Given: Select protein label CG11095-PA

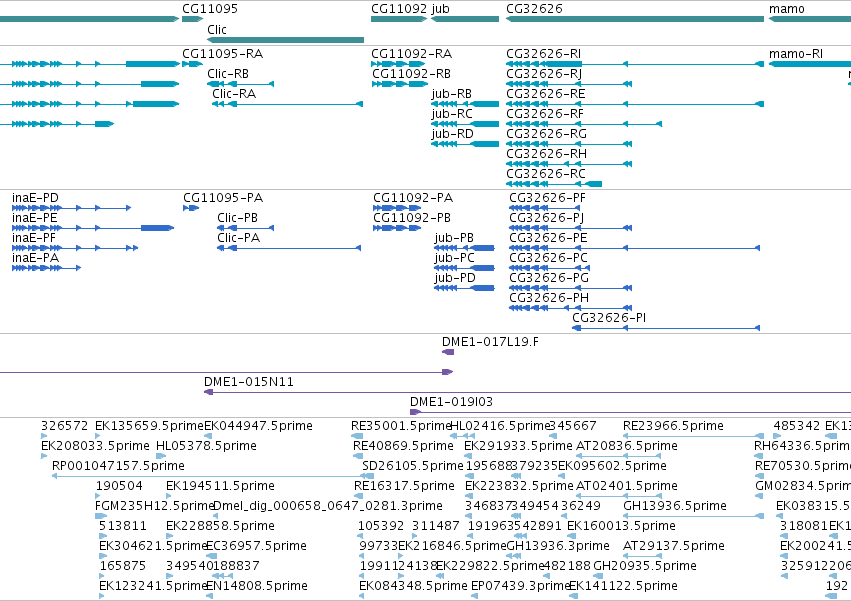Looking at the screenshot, I should [223, 198].
